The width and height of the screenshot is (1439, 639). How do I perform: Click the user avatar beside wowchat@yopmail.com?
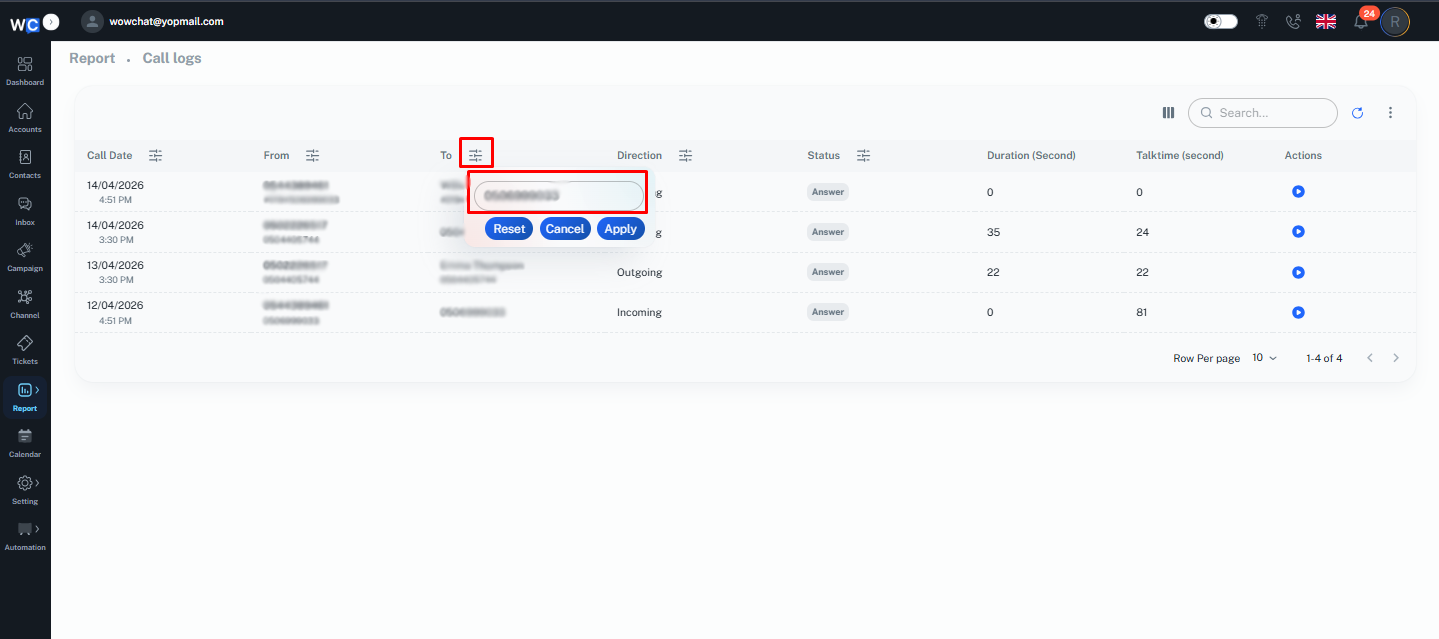[92, 20]
